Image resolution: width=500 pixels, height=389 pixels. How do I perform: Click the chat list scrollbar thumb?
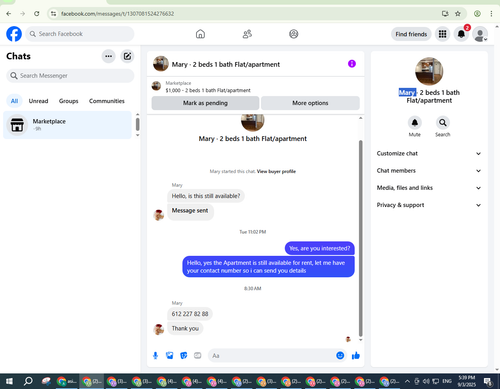pos(137,124)
